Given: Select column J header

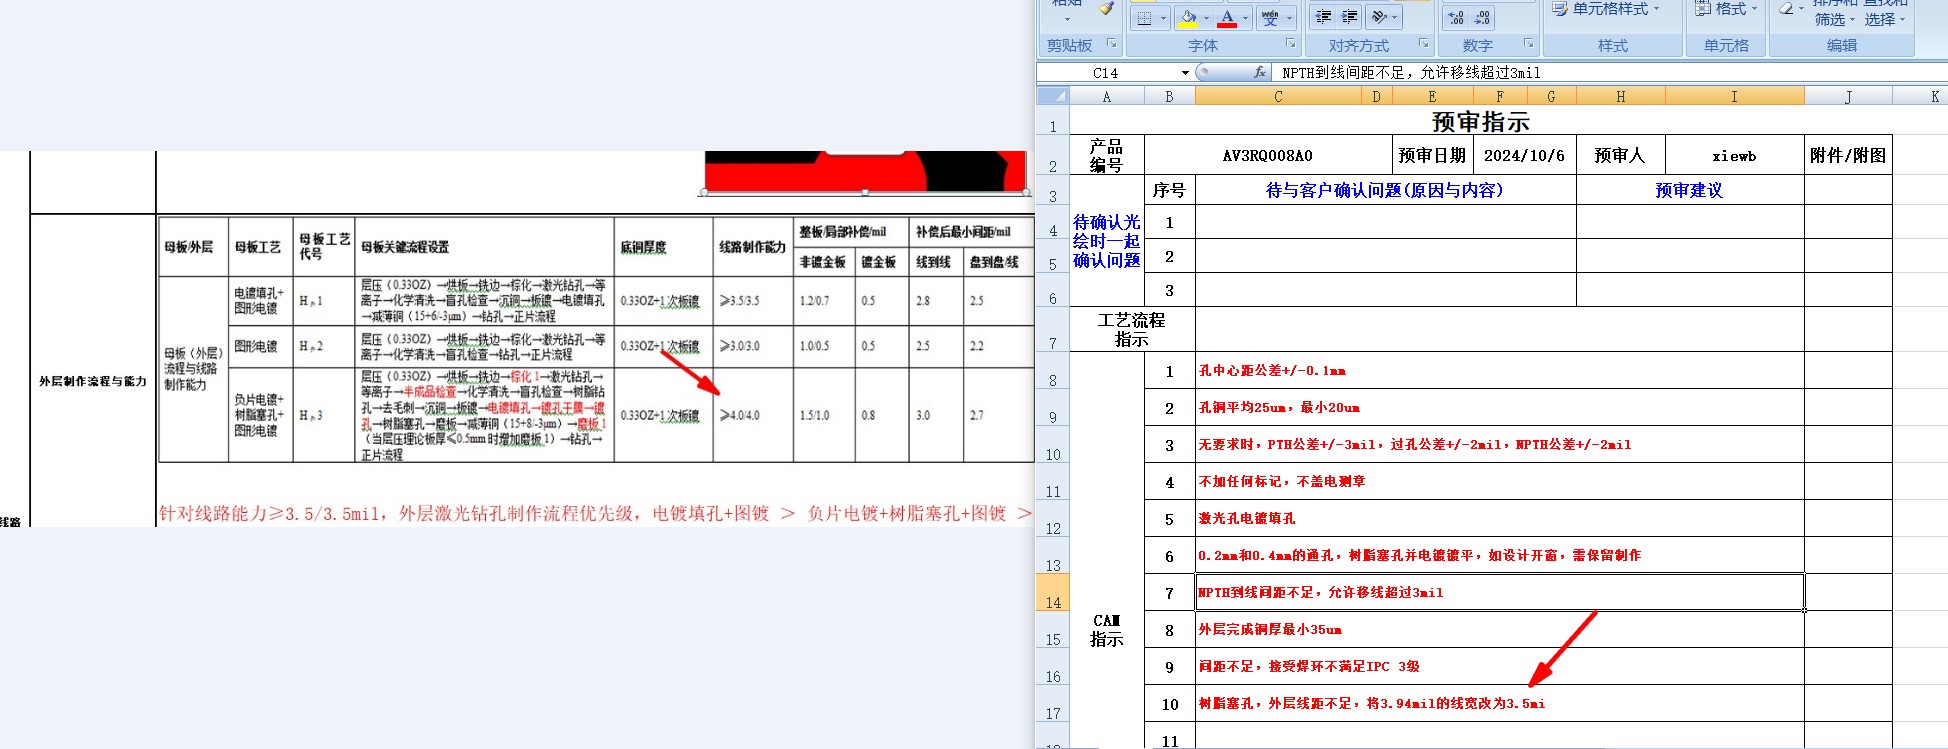Looking at the screenshot, I should [x=1848, y=96].
